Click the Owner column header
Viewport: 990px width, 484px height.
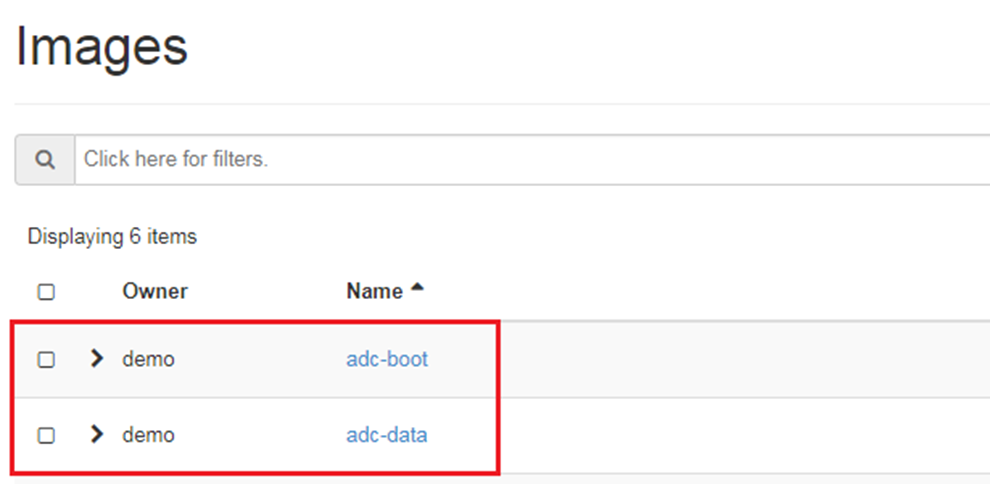(155, 291)
